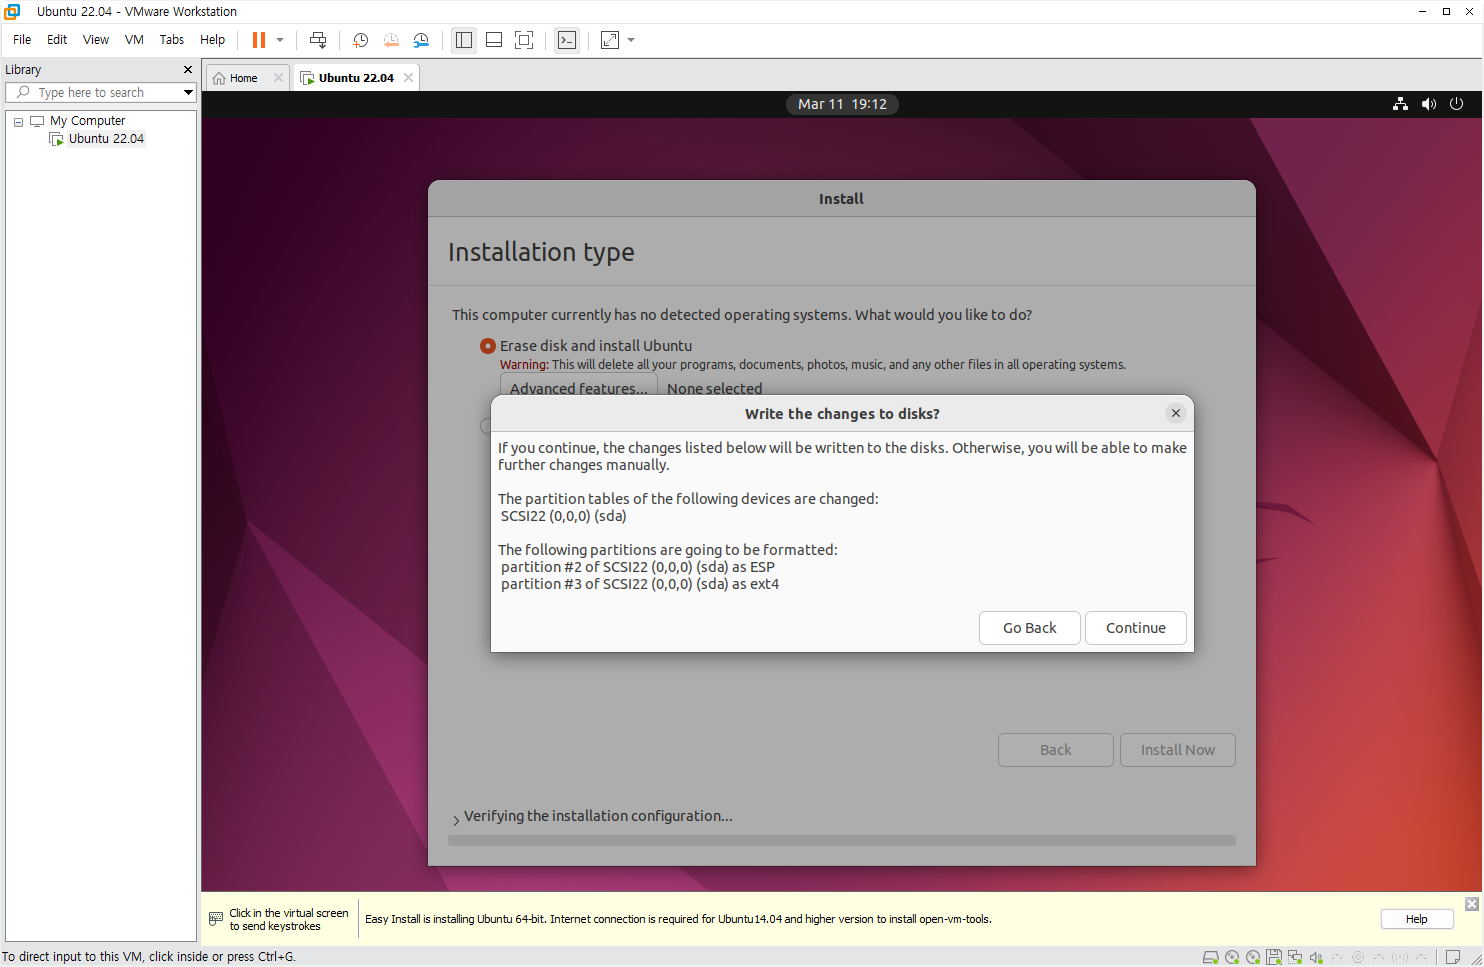This screenshot has width=1484, height=967.
Task: Open the File menu
Action: (x=22, y=40)
